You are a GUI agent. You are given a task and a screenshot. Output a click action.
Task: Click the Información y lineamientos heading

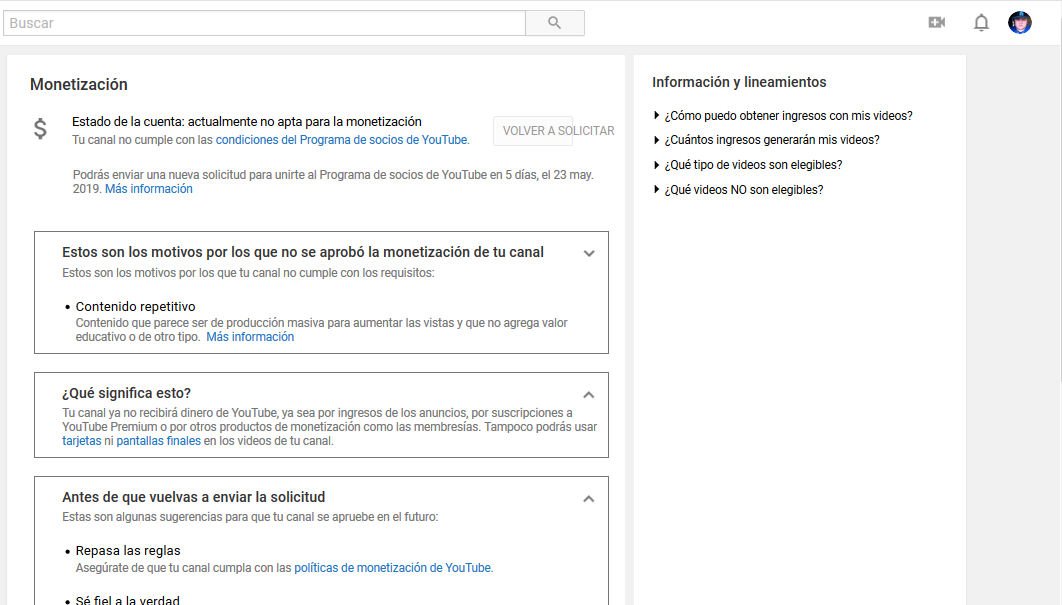pos(739,82)
